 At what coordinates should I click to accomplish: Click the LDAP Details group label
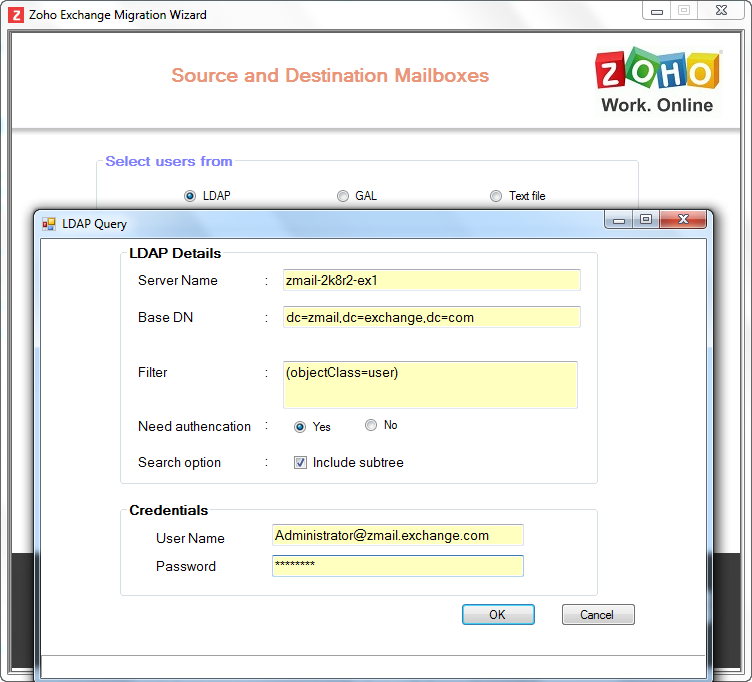click(175, 253)
